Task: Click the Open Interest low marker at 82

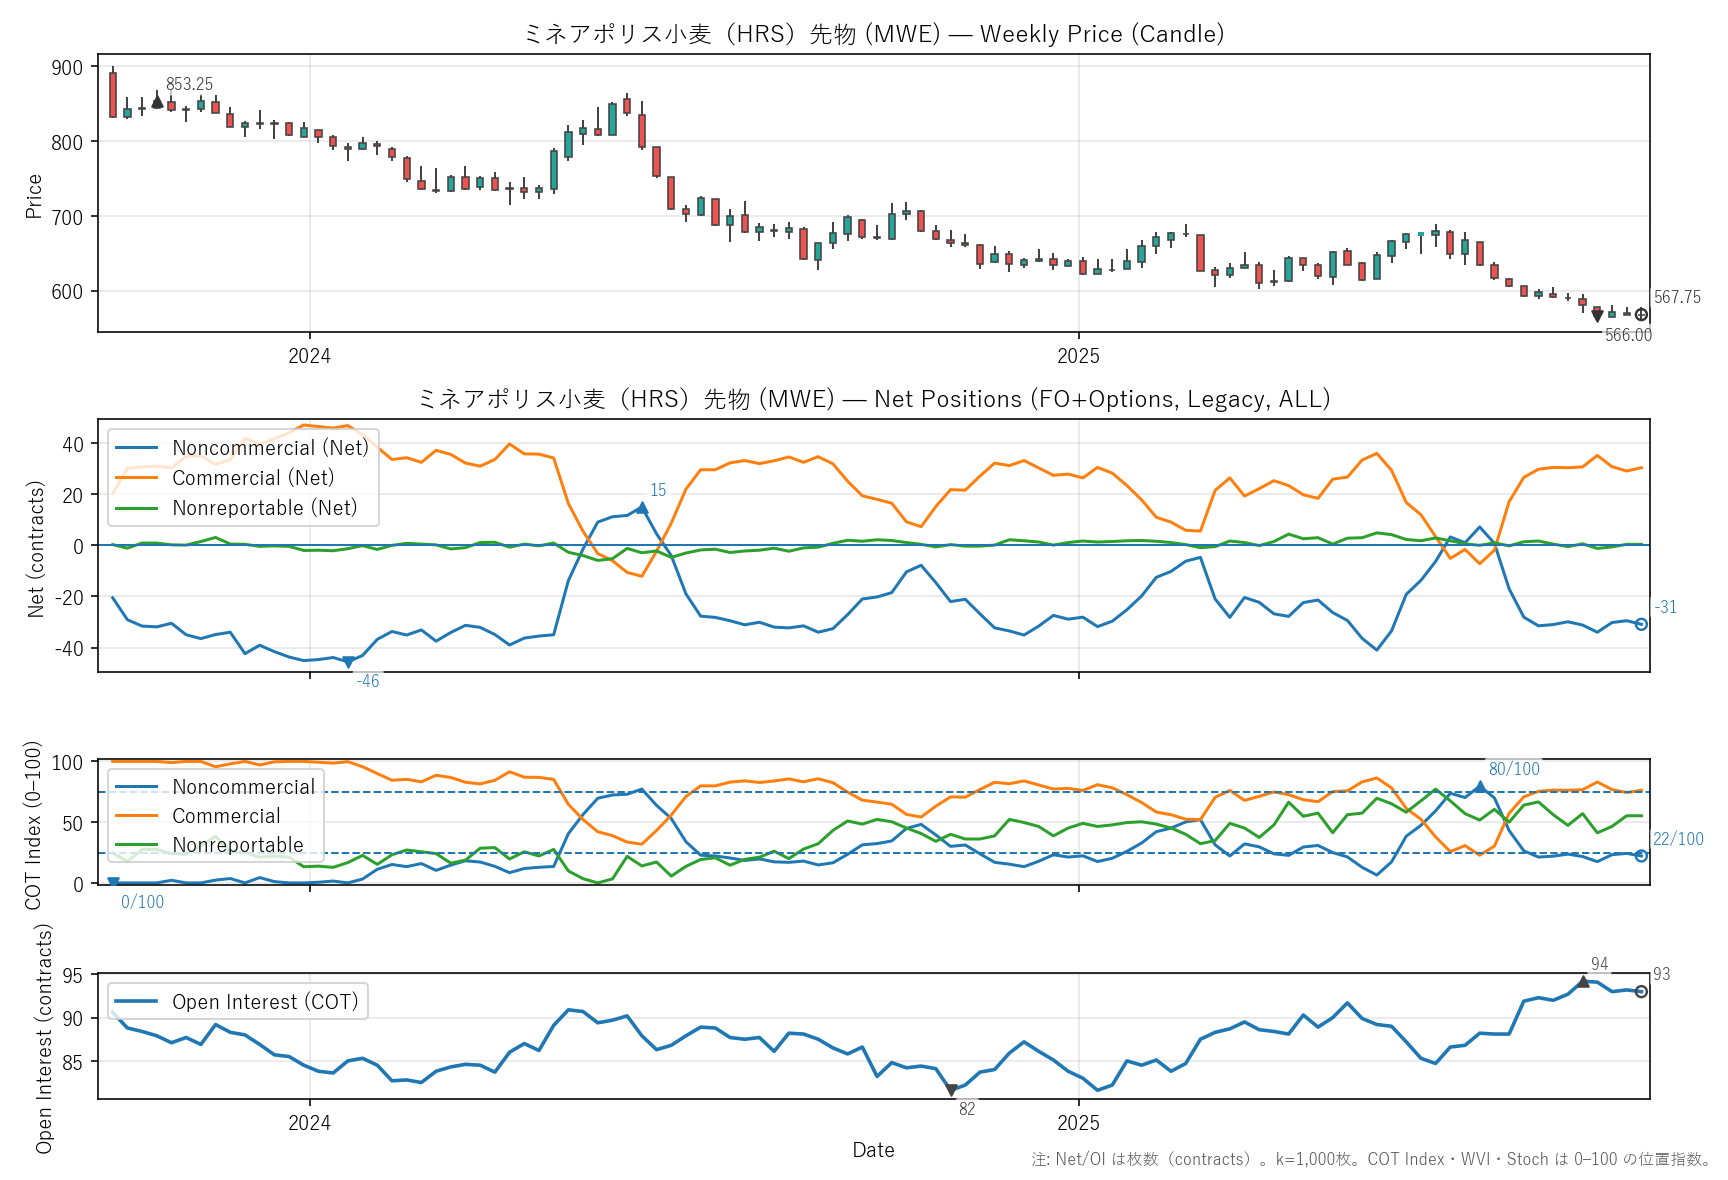Action: click(951, 1090)
